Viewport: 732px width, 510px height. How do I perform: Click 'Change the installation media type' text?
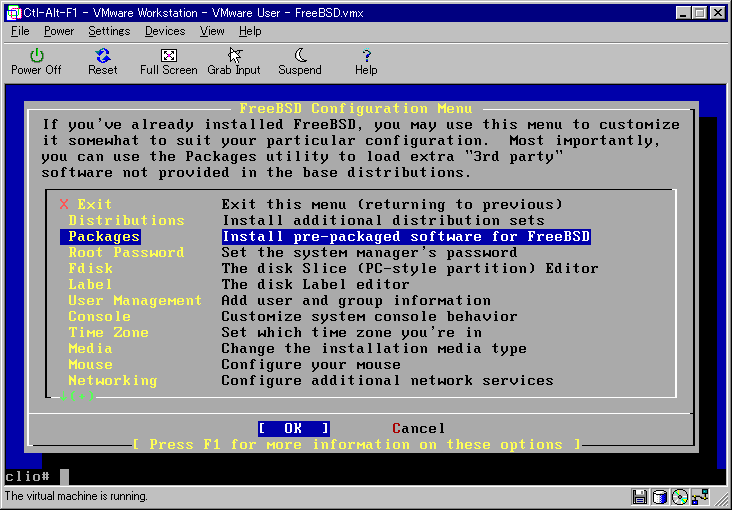(374, 348)
